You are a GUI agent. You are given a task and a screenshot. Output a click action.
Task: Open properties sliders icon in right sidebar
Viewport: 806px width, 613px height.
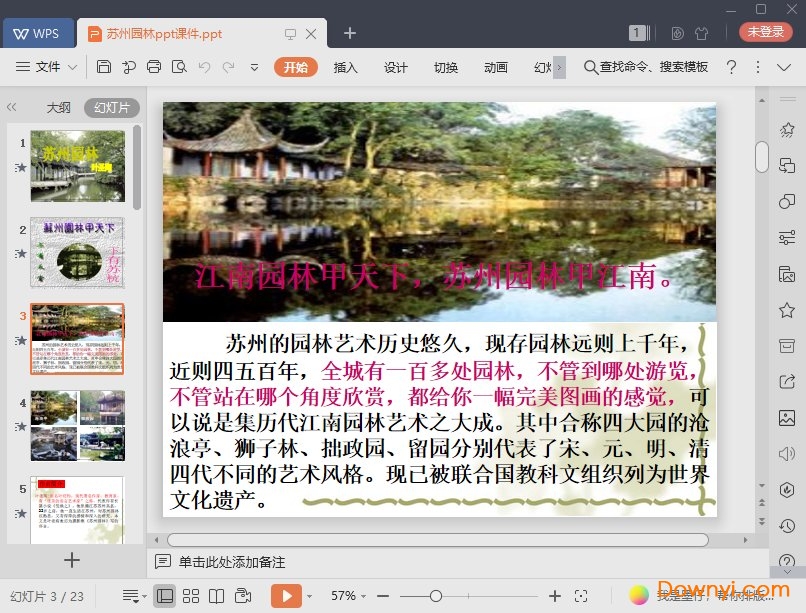787,237
